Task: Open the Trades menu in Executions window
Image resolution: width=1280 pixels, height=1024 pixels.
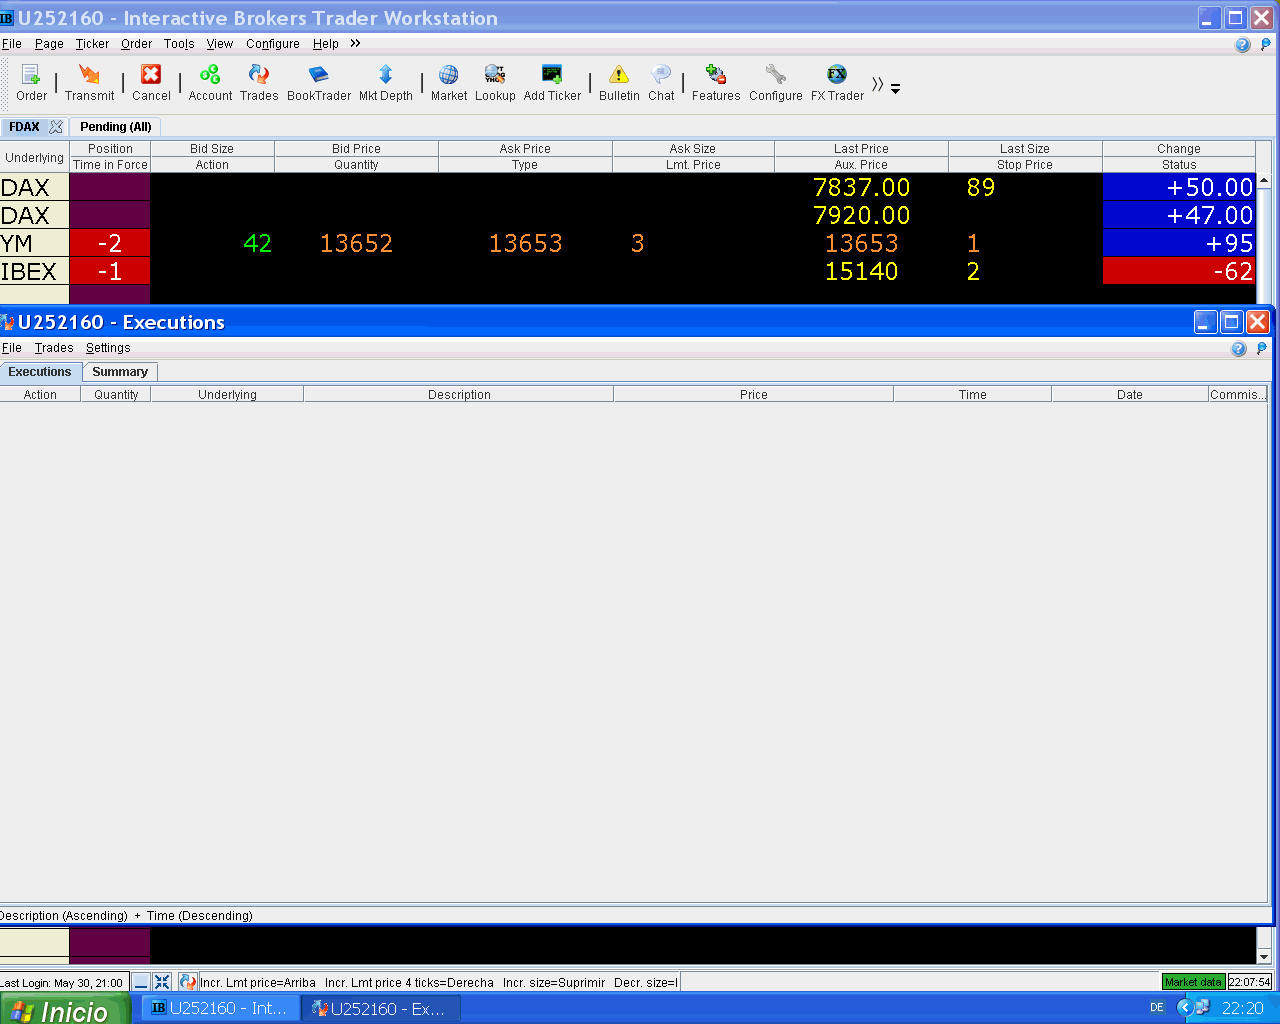Action: pos(54,348)
